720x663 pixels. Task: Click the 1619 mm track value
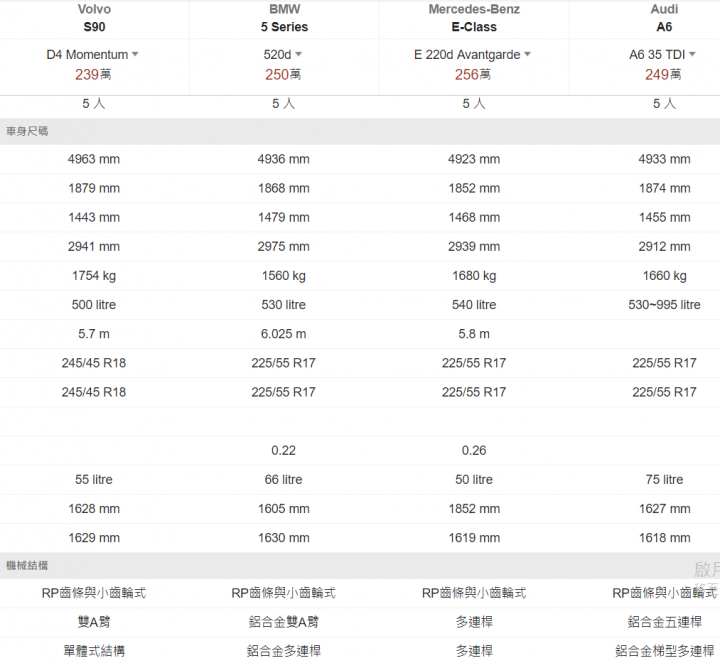click(474, 538)
